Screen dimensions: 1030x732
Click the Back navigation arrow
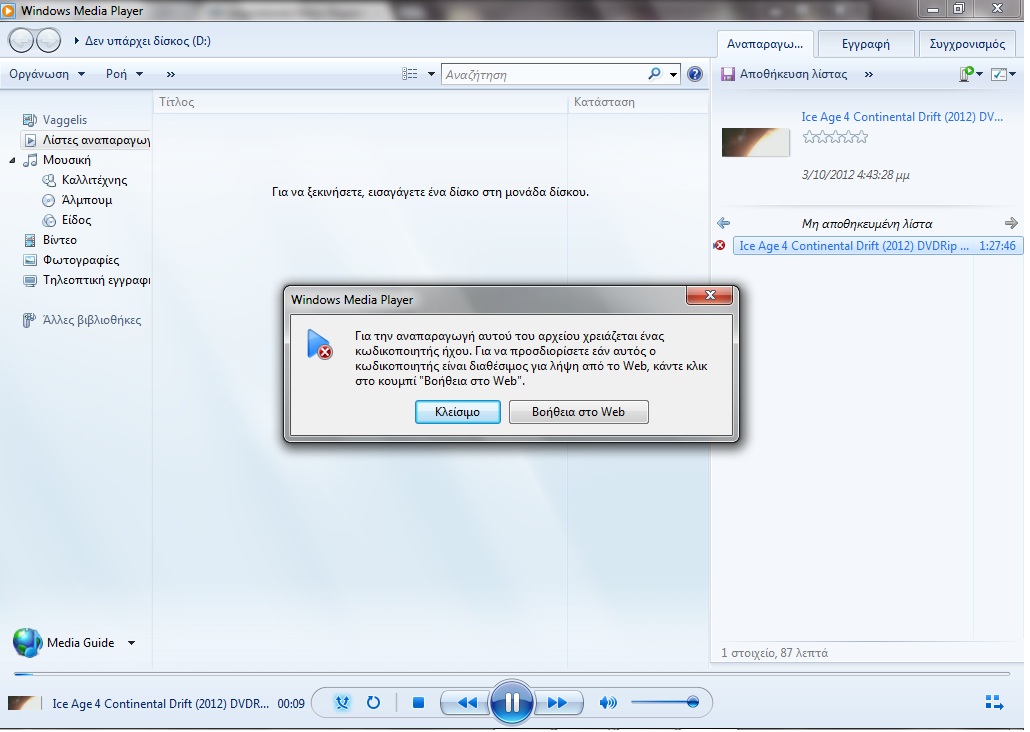pyautogui.click(x=21, y=41)
